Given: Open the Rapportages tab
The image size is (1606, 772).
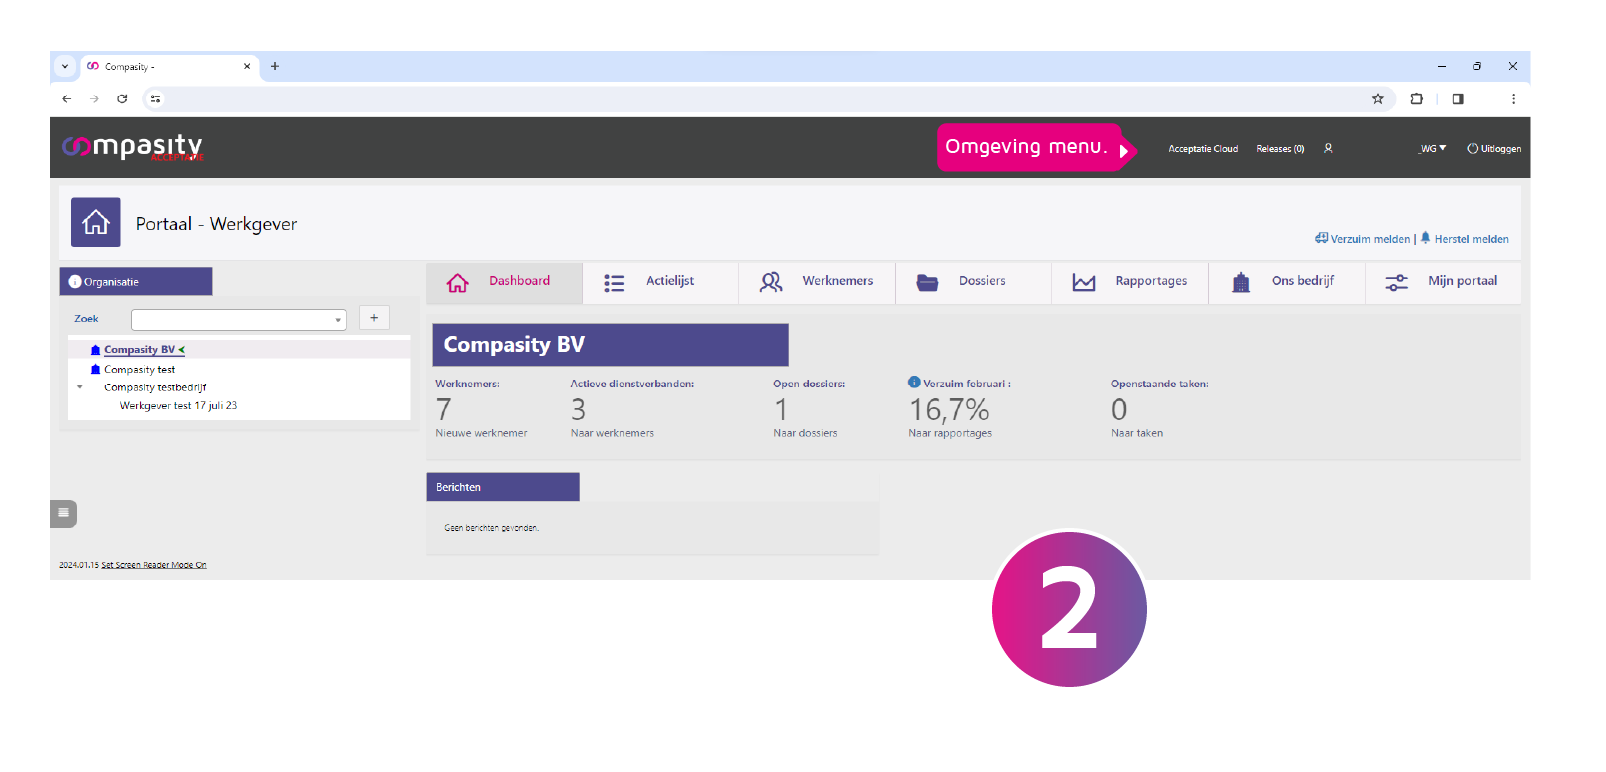Looking at the screenshot, I should point(1130,283).
